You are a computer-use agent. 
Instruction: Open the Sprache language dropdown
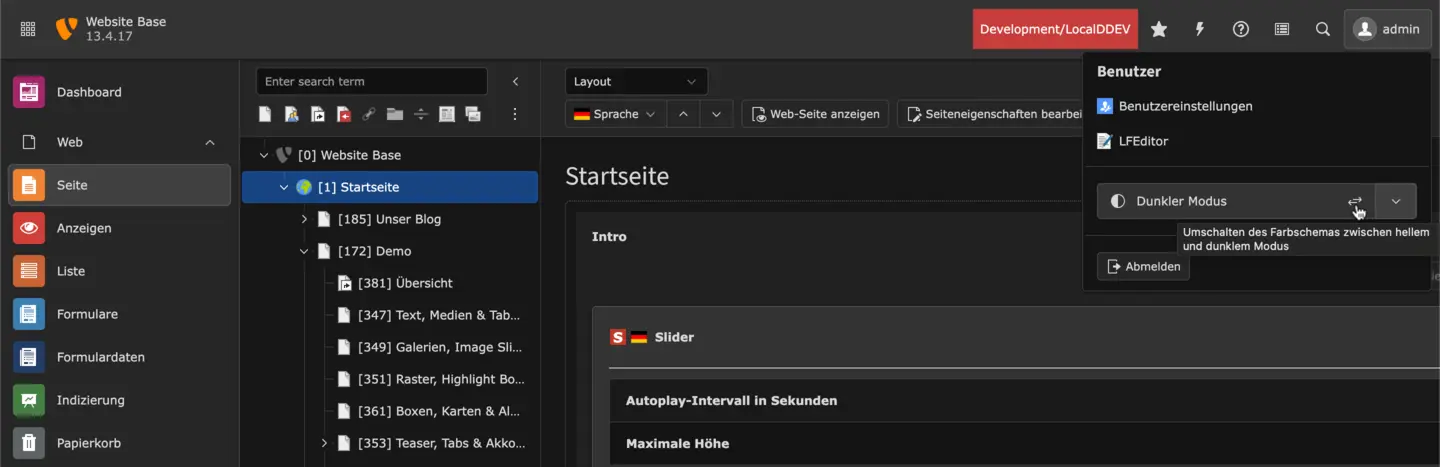616,114
